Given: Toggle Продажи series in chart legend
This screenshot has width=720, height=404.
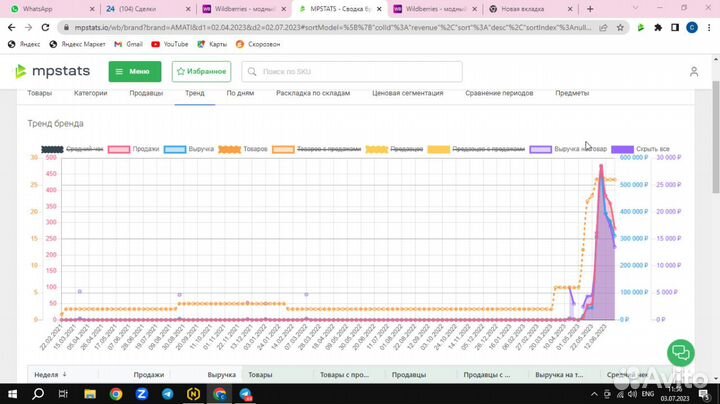Looking at the screenshot, I should coord(133,149).
